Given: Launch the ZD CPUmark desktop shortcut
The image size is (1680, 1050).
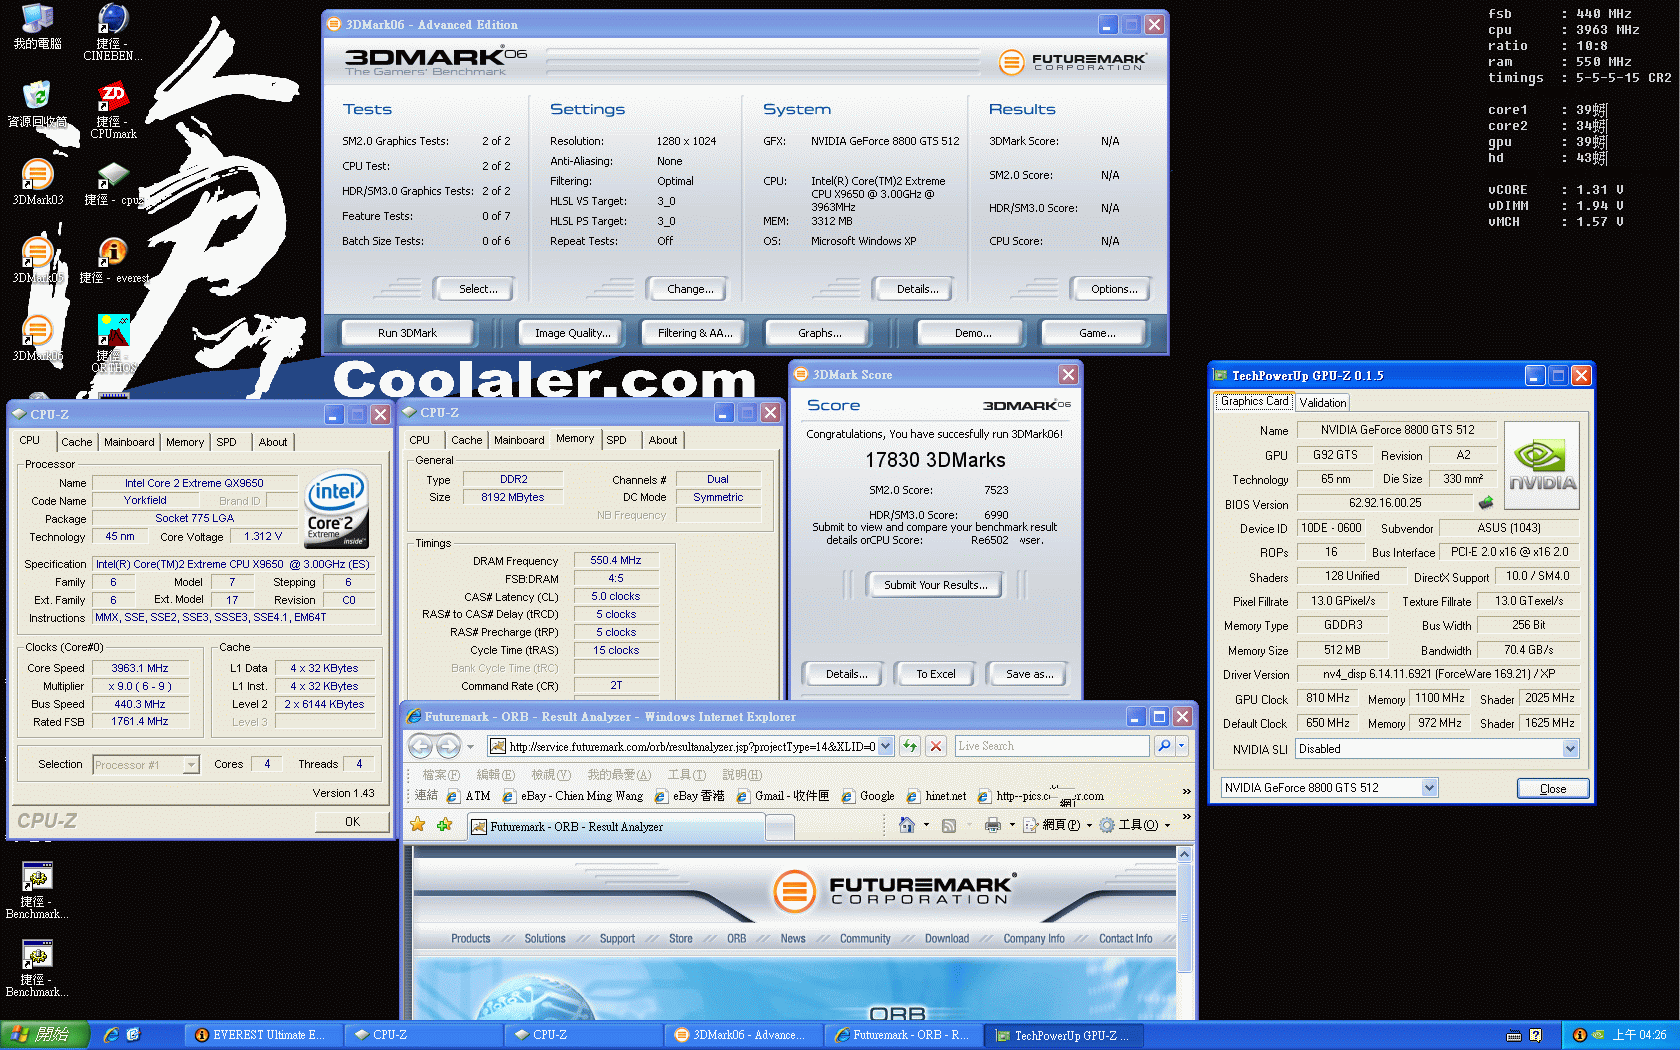Looking at the screenshot, I should 113,110.
